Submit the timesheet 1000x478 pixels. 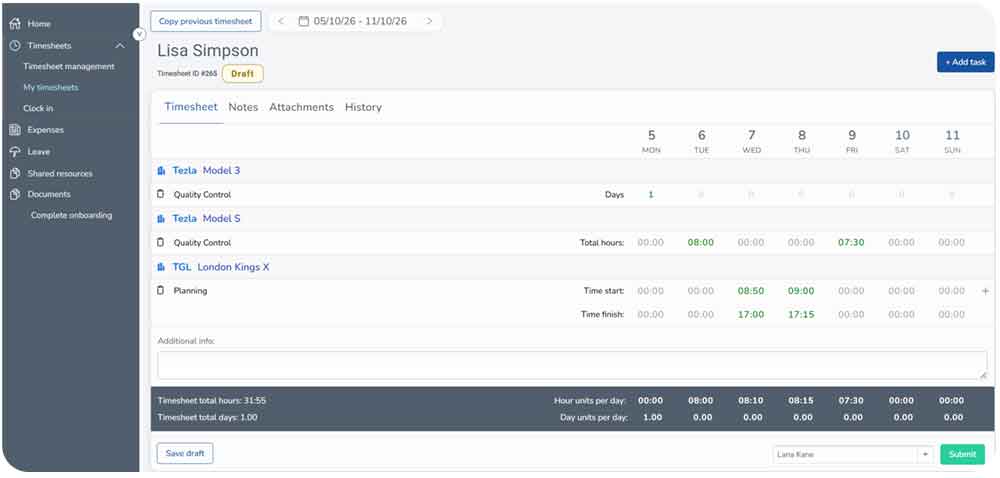pyautogui.click(x=962, y=454)
